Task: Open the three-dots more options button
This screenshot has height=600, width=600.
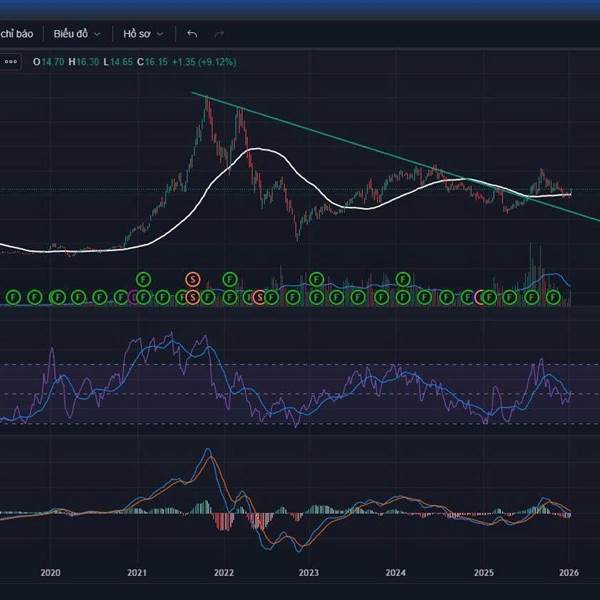Action: [x=11, y=62]
